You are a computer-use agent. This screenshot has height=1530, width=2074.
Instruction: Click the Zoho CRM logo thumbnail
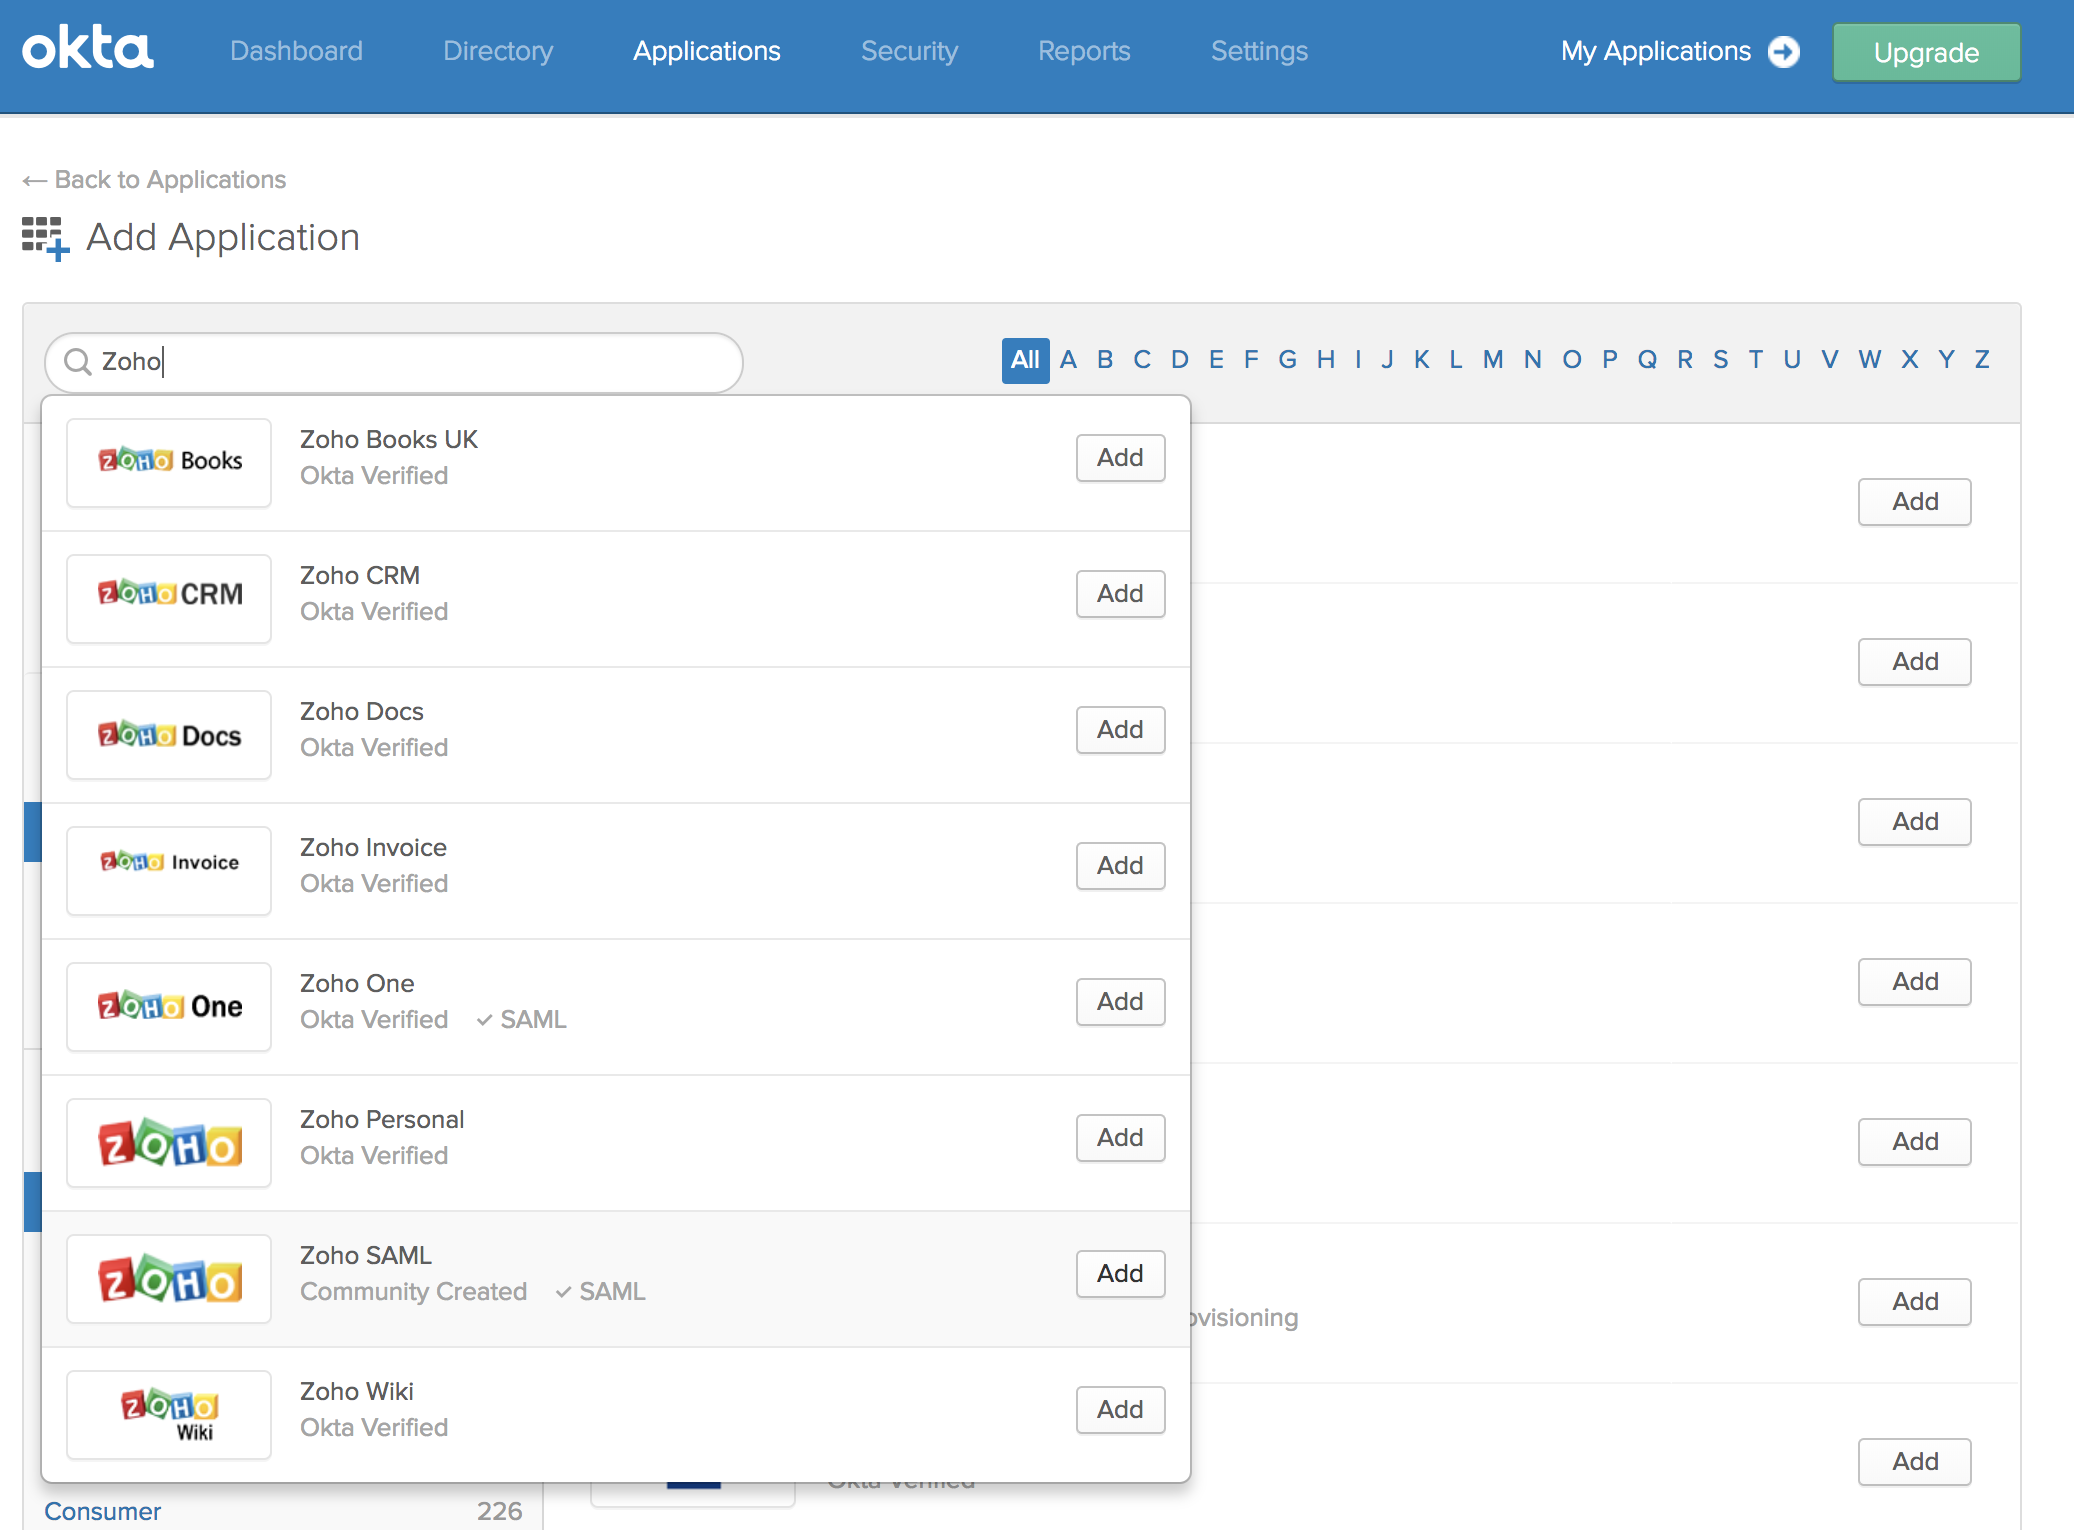click(x=169, y=597)
